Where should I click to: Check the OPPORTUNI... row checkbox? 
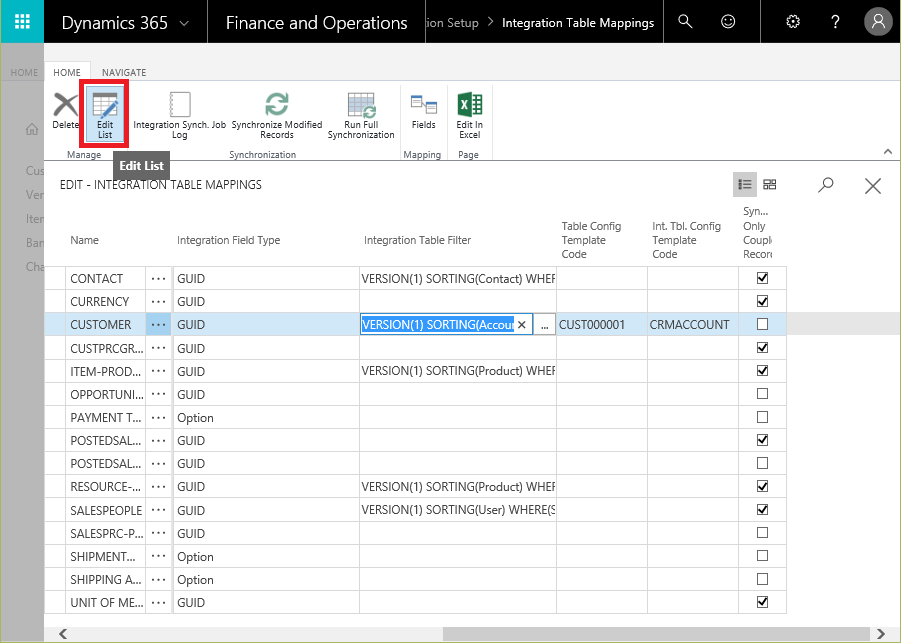pyautogui.click(x=763, y=394)
